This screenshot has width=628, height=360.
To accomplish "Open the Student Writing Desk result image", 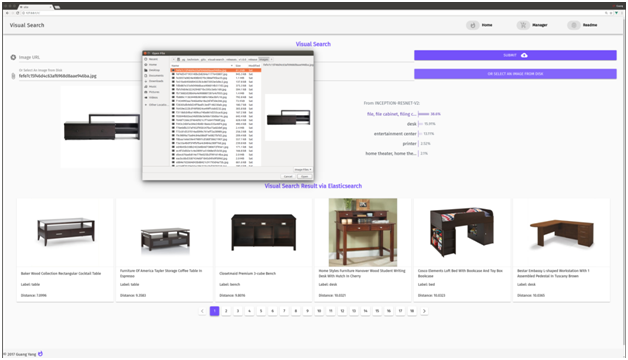I will (x=363, y=232).
